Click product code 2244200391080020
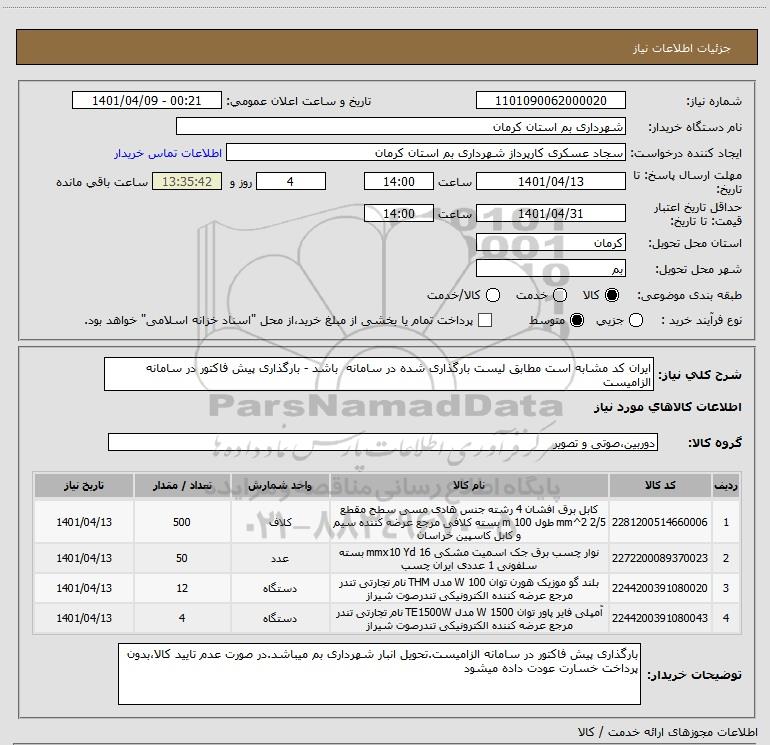 pyautogui.click(x=660, y=588)
